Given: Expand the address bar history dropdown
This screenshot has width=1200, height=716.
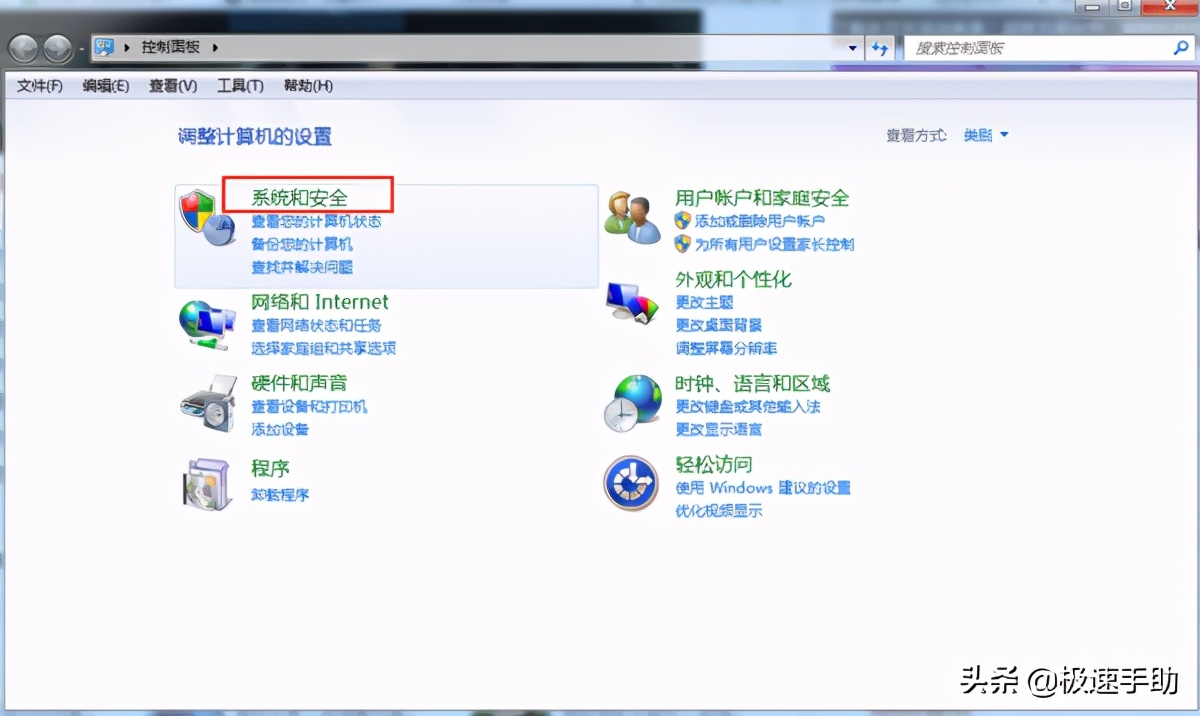Looking at the screenshot, I should tap(852, 46).
